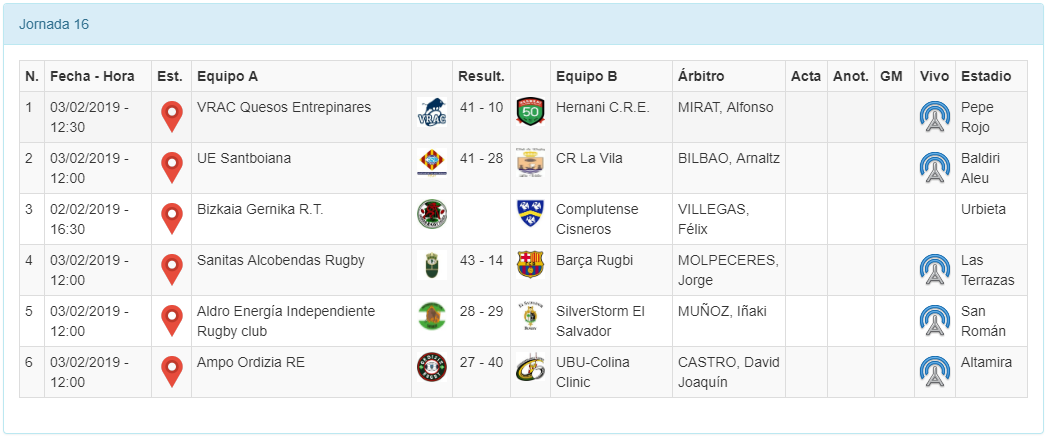Click the Barça Rugbi team crest

pos(530,264)
